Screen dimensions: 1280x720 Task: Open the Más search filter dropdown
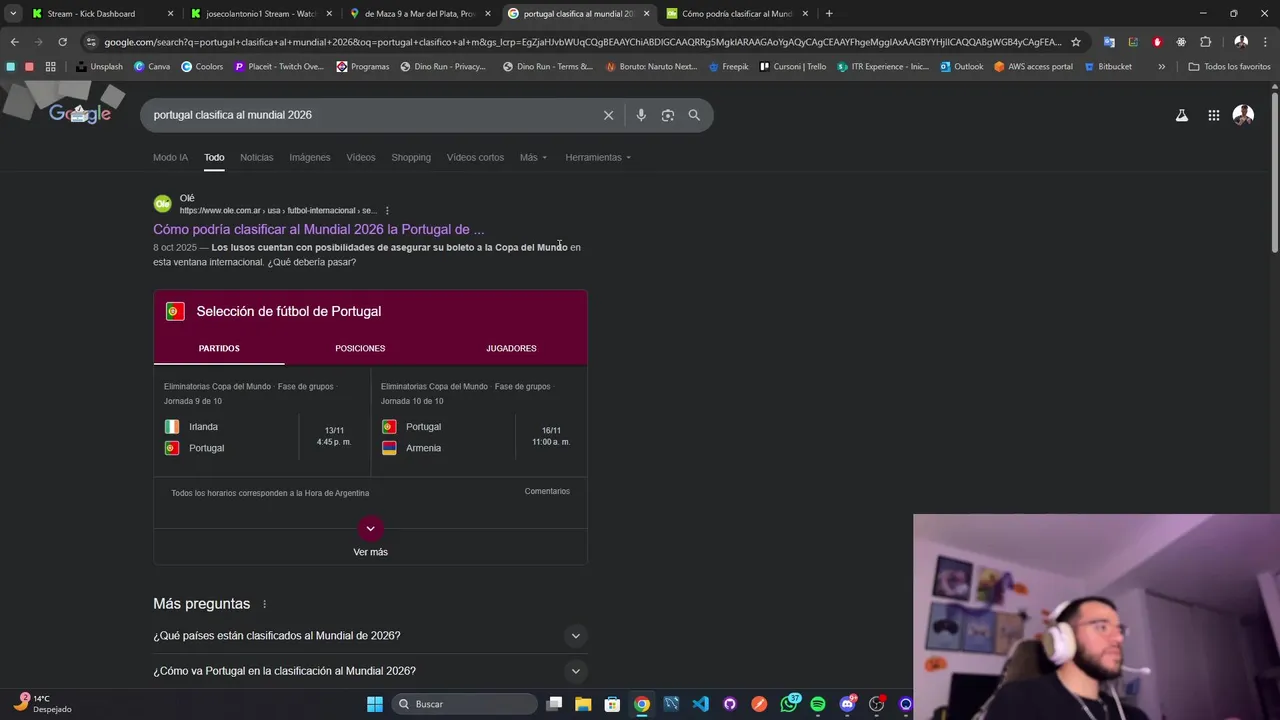tap(533, 157)
